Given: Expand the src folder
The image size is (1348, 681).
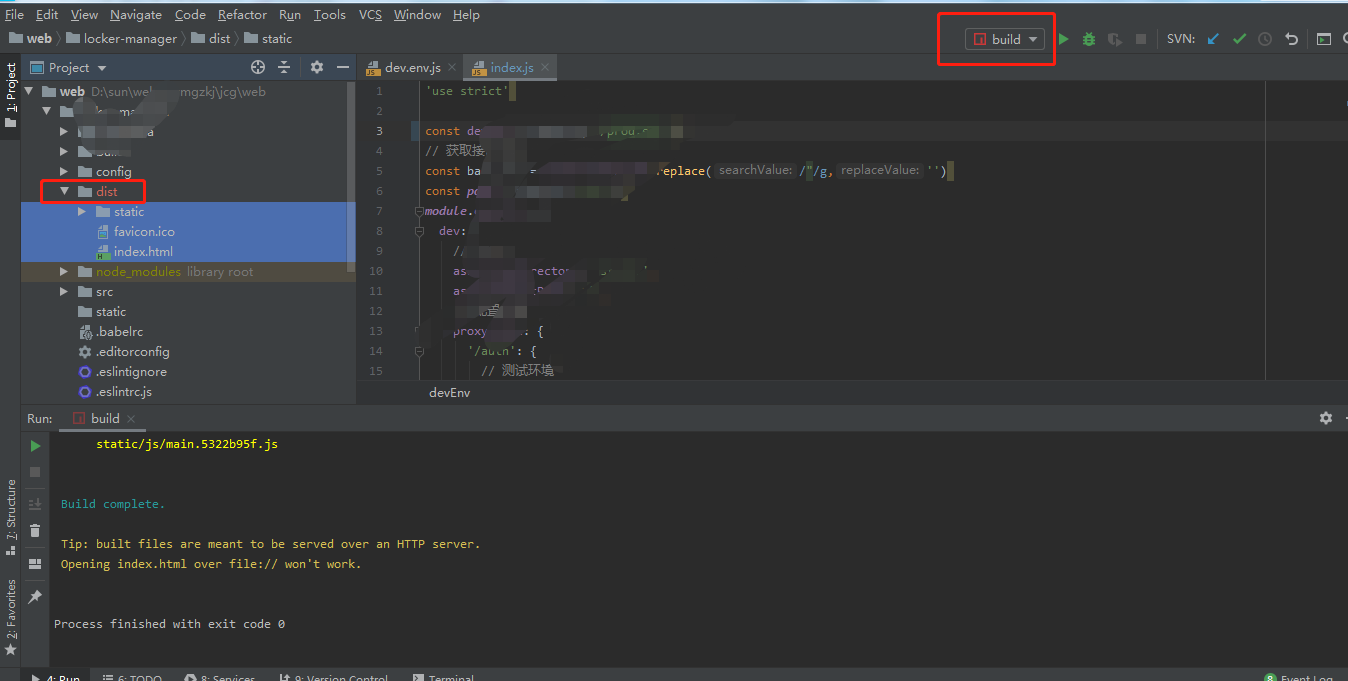Looking at the screenshot, I should pos(63,291).
